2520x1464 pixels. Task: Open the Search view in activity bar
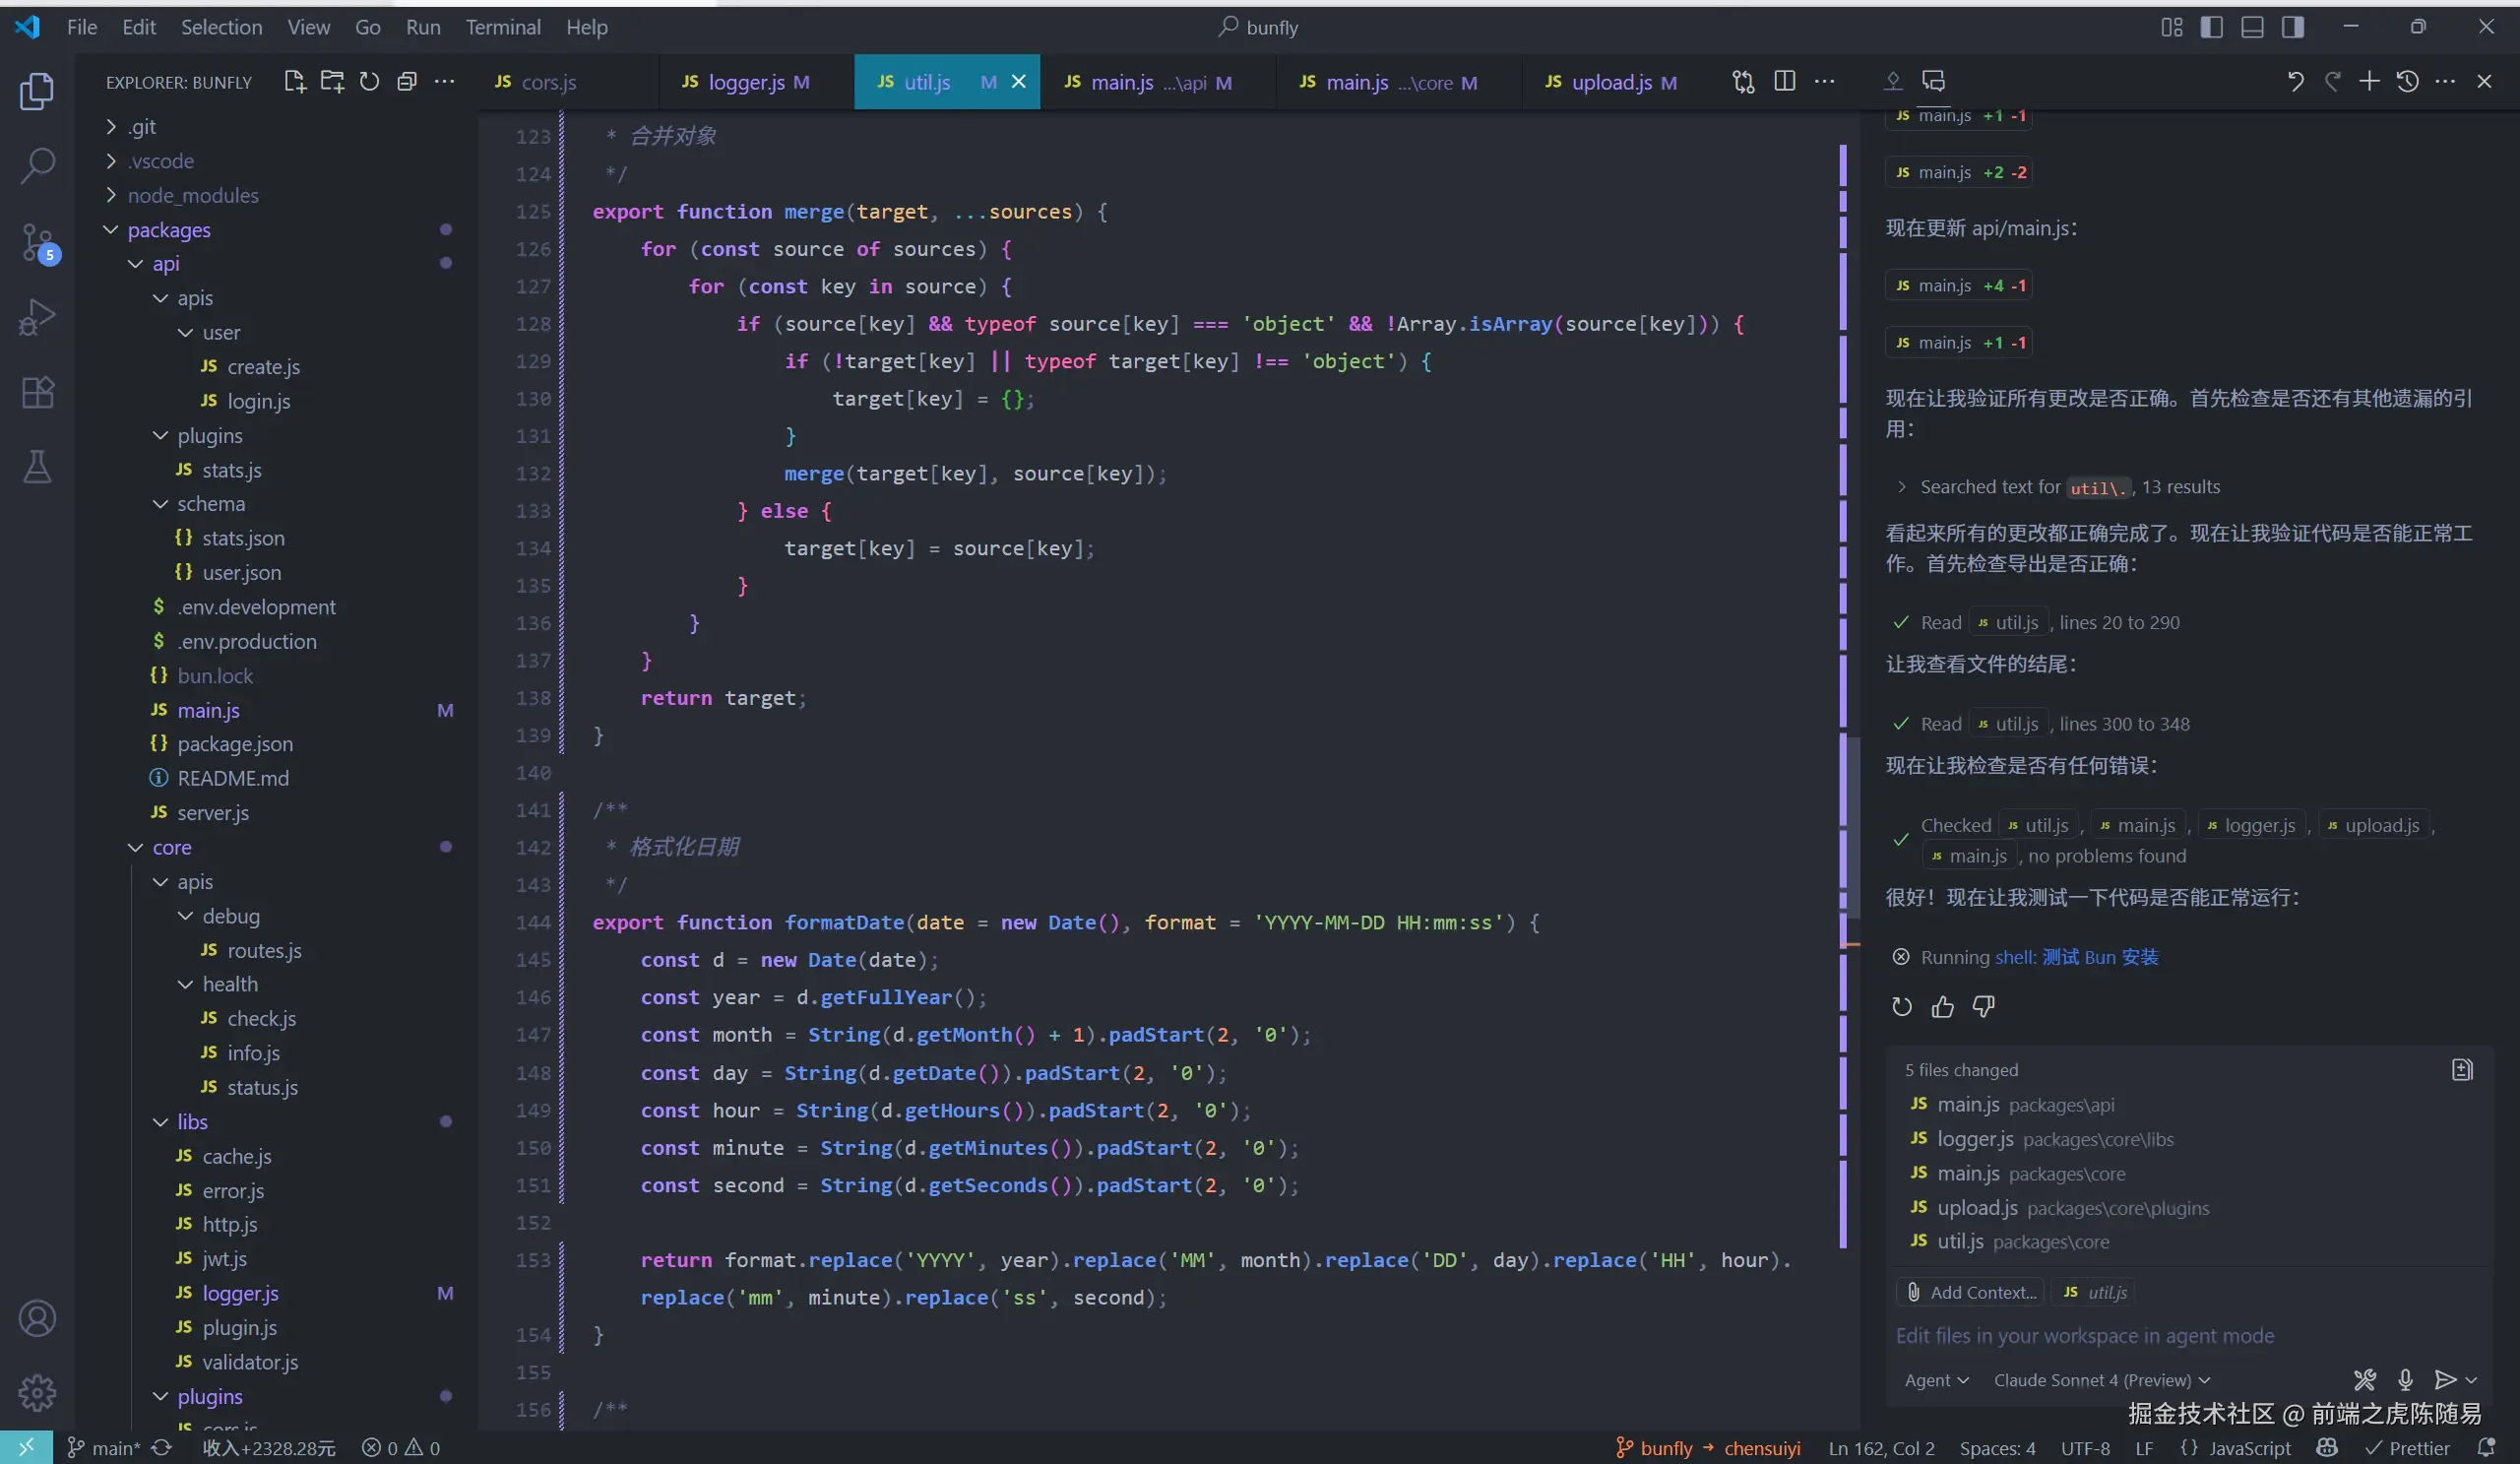click(37, 166)
